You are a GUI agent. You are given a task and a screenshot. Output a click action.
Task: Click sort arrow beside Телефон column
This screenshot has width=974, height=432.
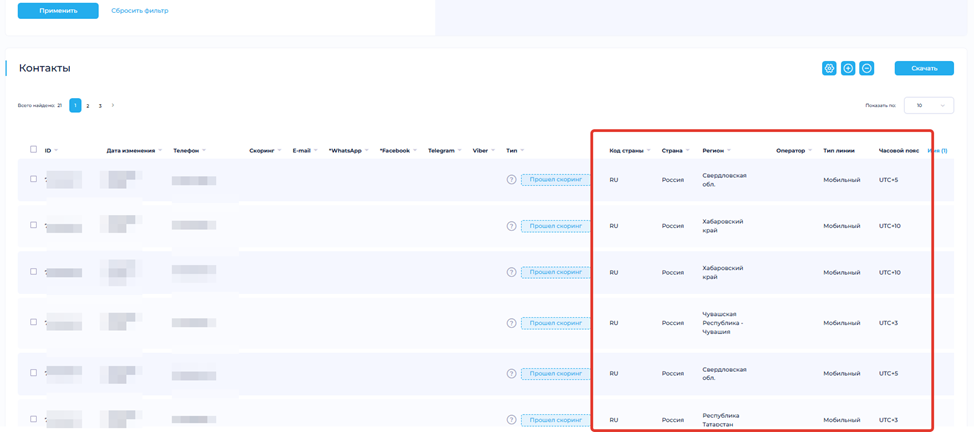click(204, 151)
